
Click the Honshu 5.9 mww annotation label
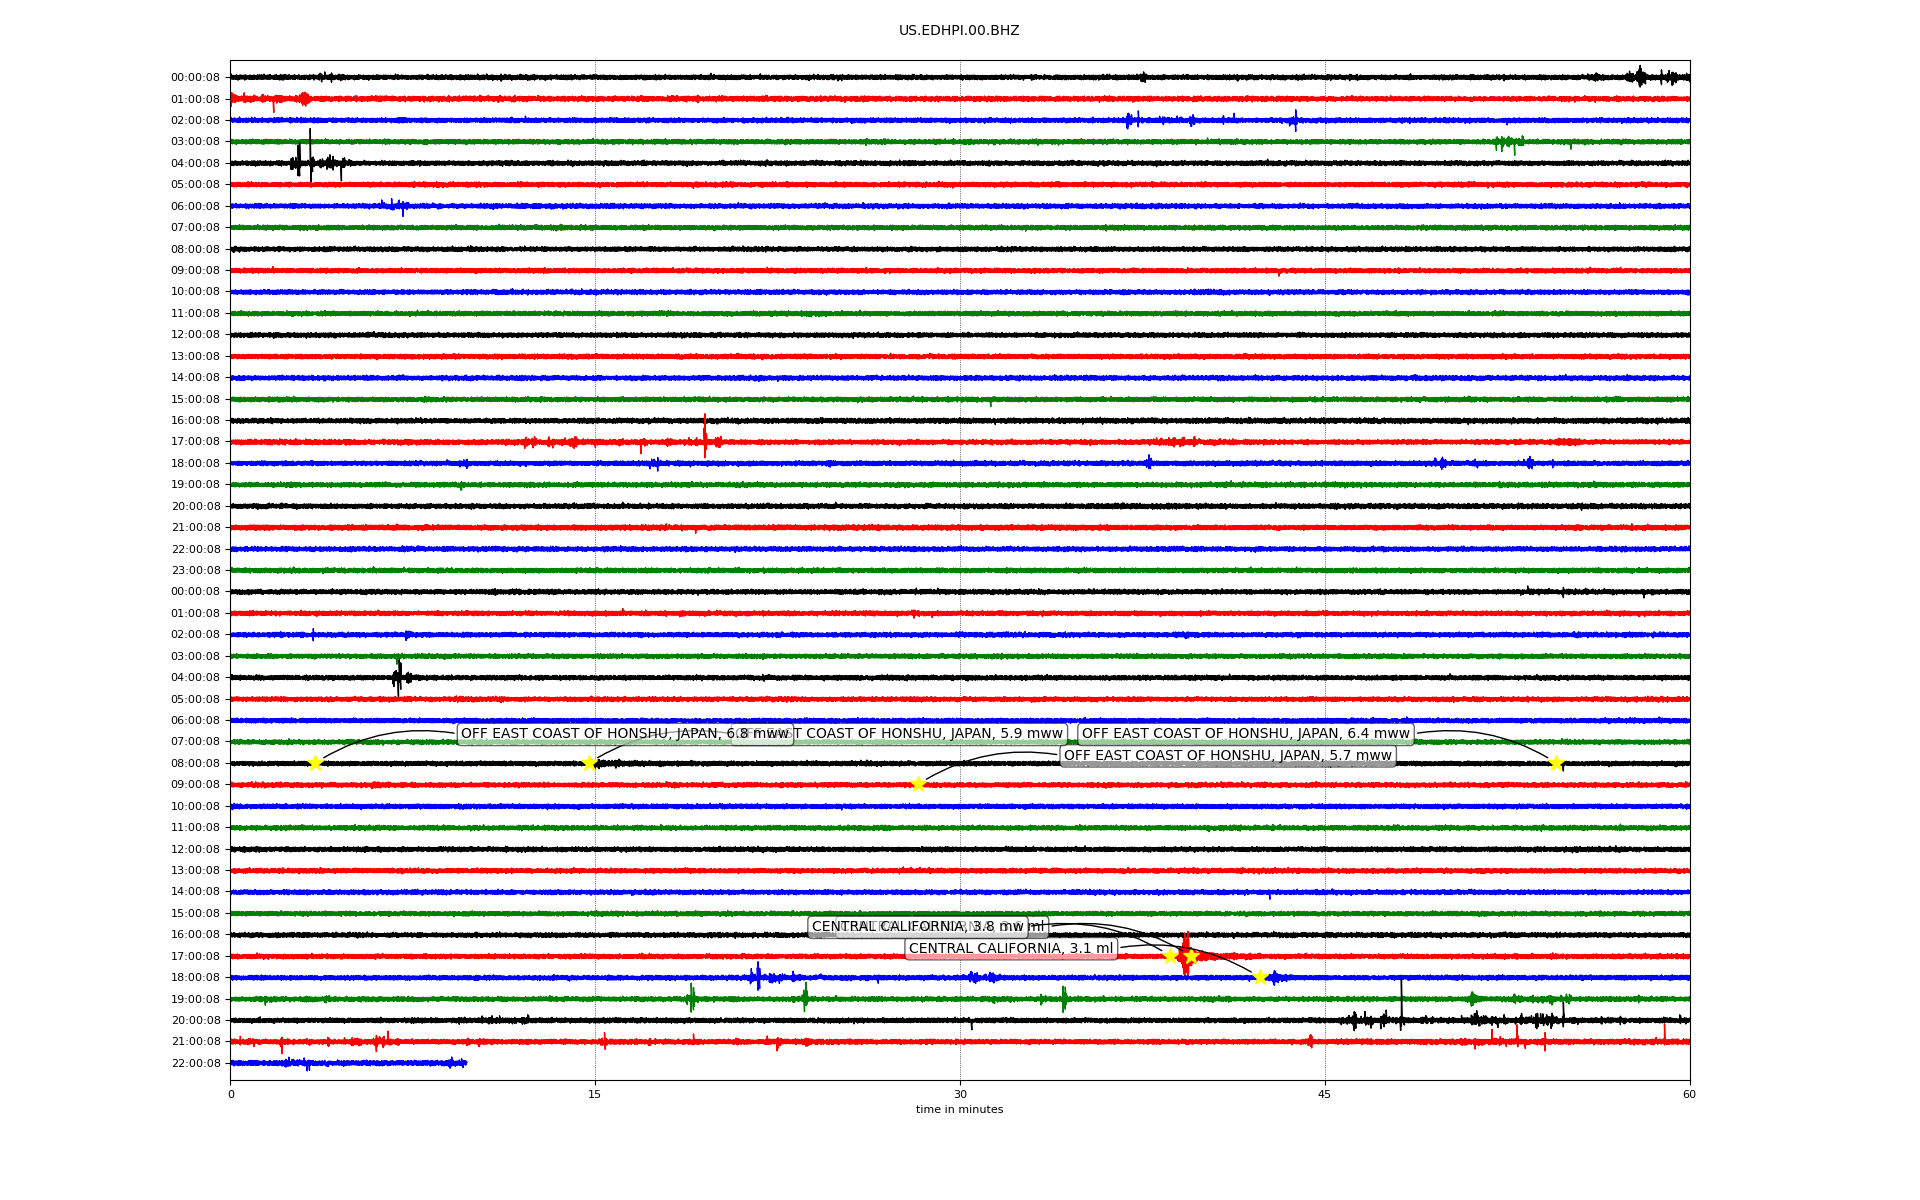(x=930, y=734)
